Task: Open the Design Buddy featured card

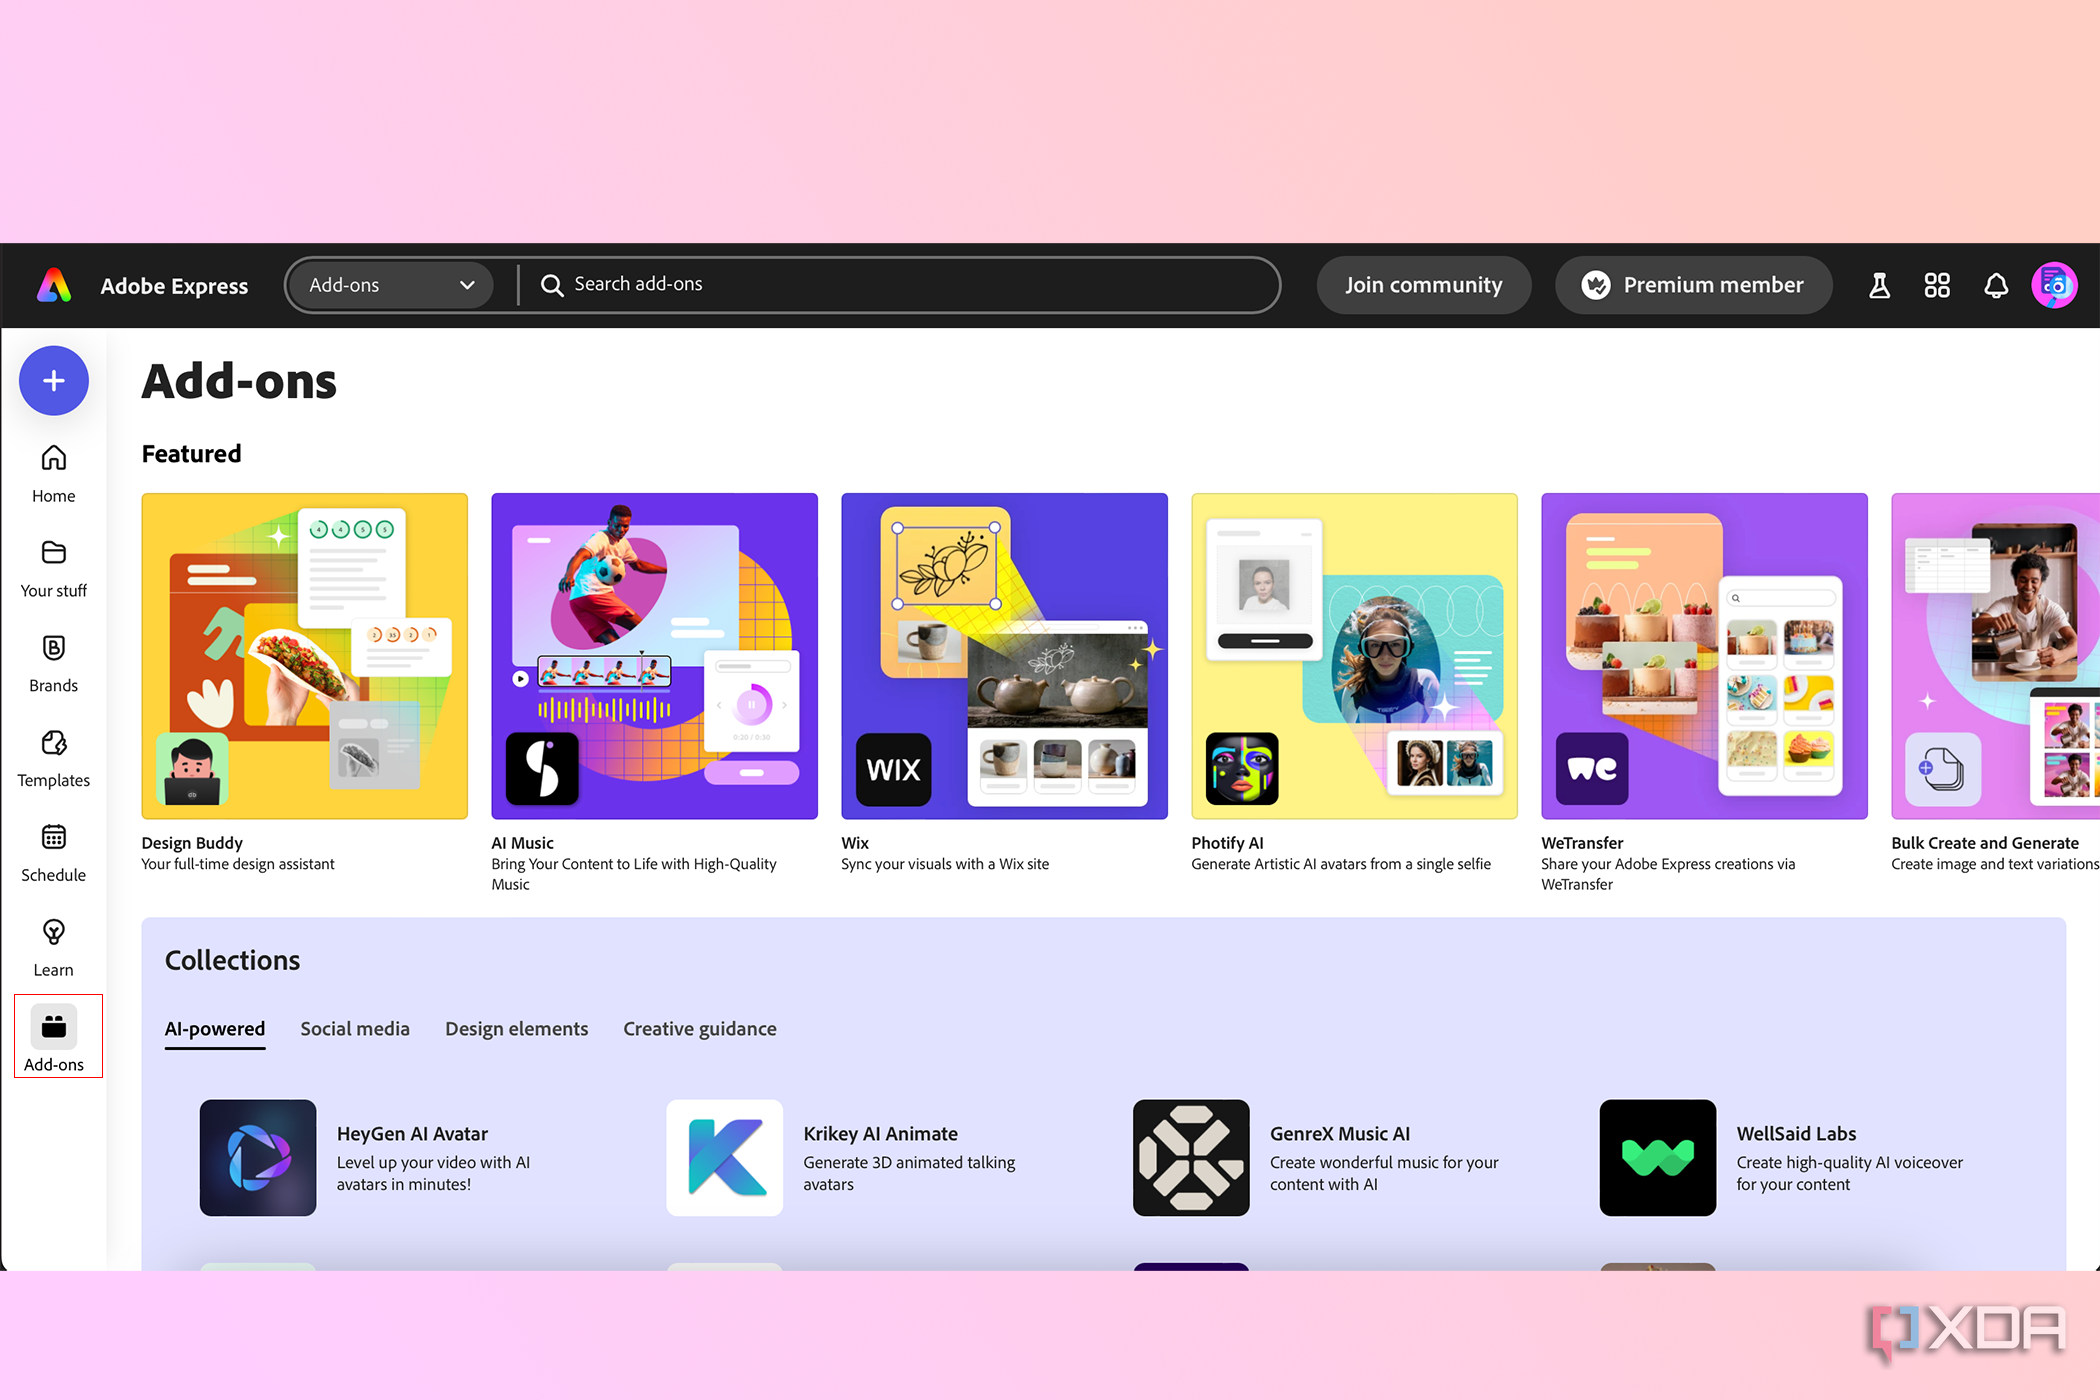Action: (x=305, y=656)
